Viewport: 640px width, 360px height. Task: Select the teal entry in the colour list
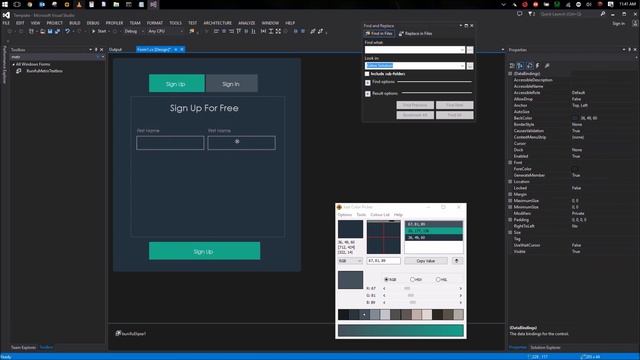433,231
